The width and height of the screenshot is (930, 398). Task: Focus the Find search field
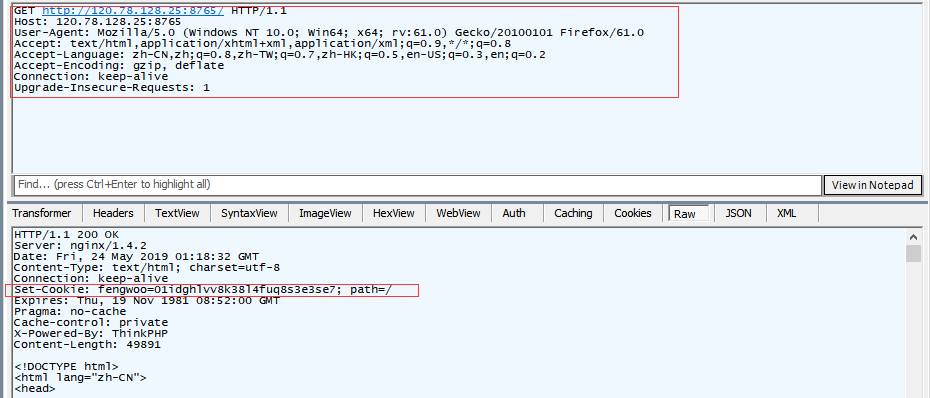(418, 184)
